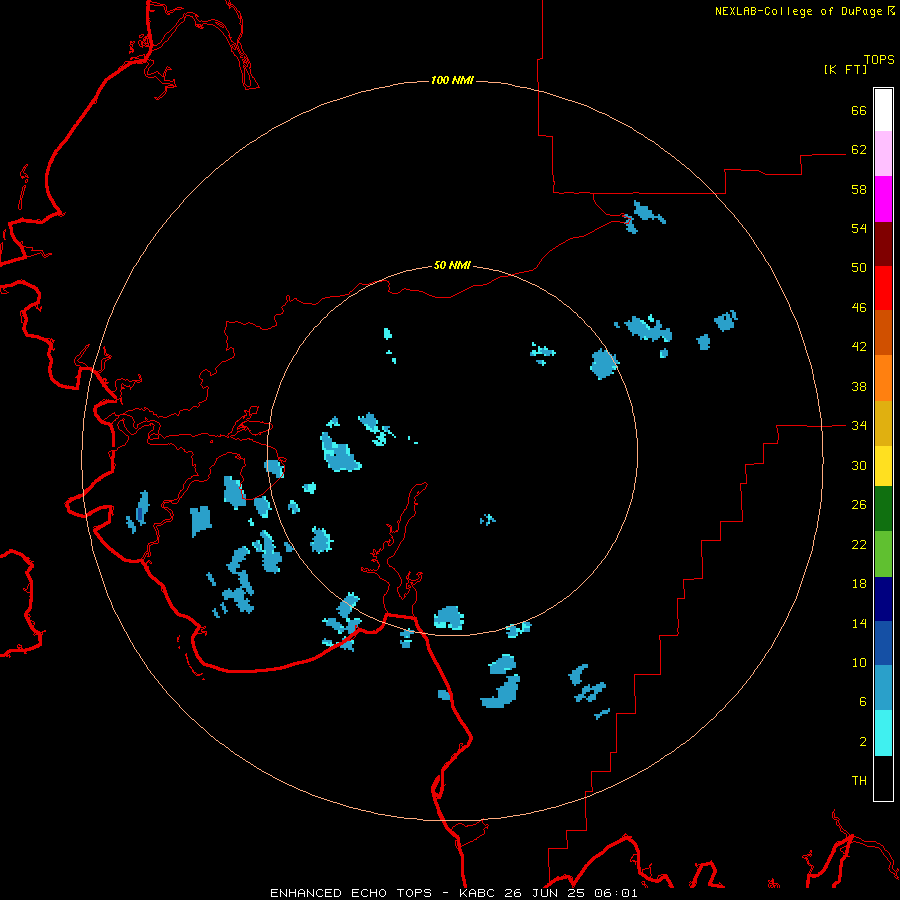Click the 100 NMI range ring label
This screenshot has width=900, height=900.
452,80
